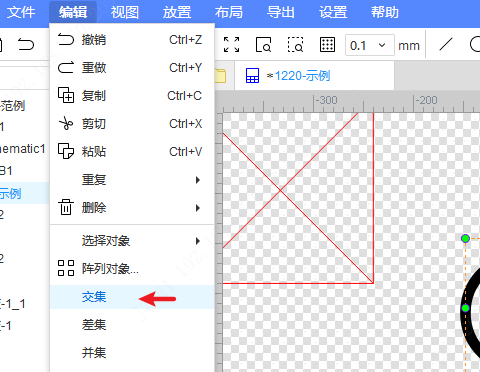The height and width of the screenshot is (372, 480).
Task: Toggle the grid display icon
Action: tap(327, 45)
